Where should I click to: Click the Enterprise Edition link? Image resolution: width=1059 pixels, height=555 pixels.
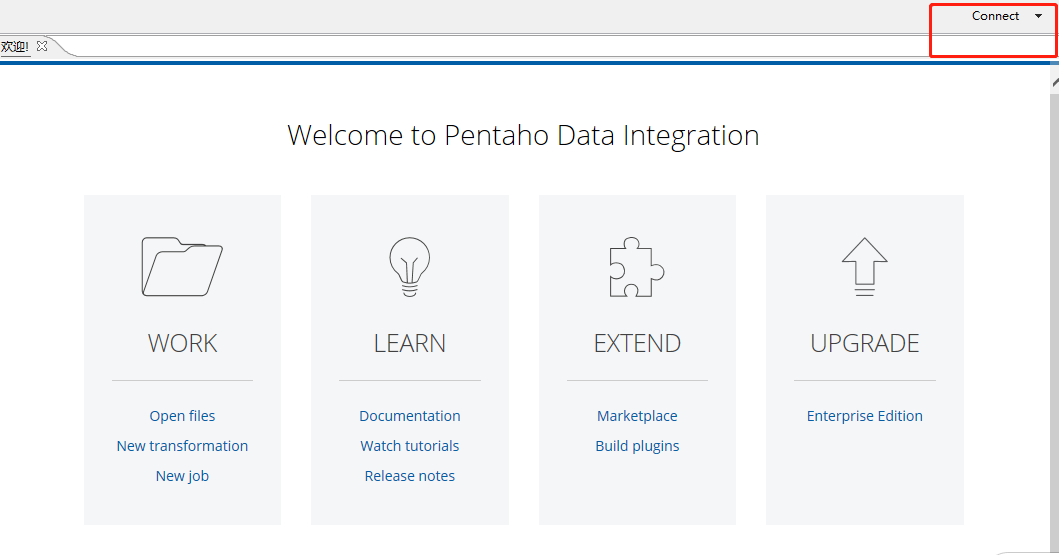(x=865, y=416)
